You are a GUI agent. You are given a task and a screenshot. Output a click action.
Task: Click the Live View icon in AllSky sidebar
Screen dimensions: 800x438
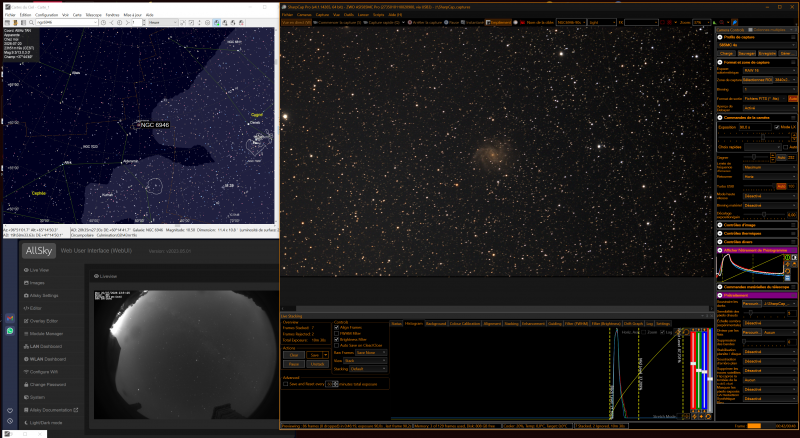[x=26, y=270]
